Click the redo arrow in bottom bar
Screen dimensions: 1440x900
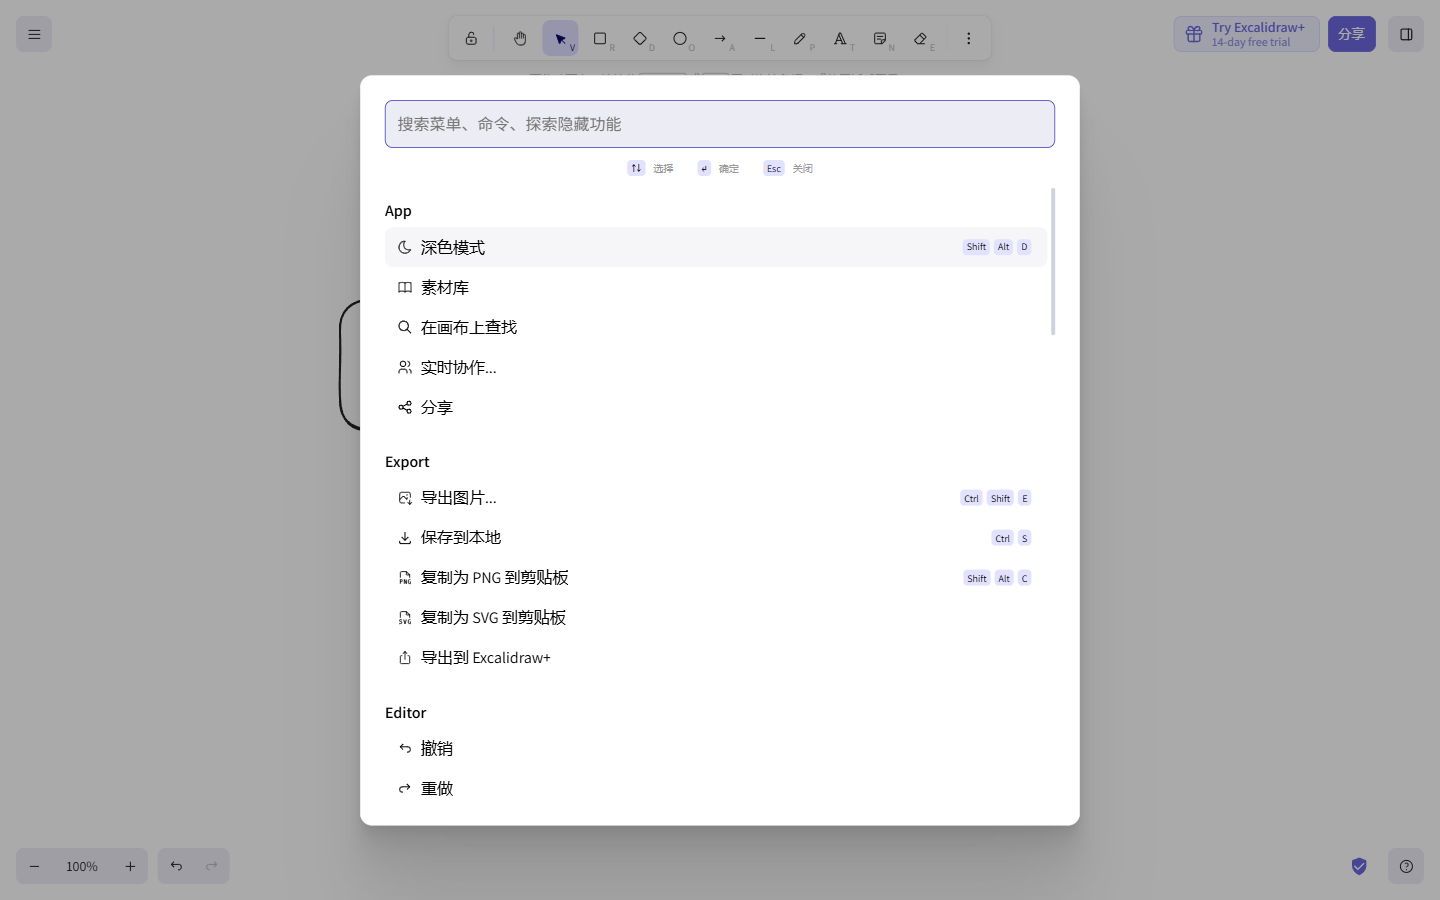pyautogui.click(x=212, y=866)
